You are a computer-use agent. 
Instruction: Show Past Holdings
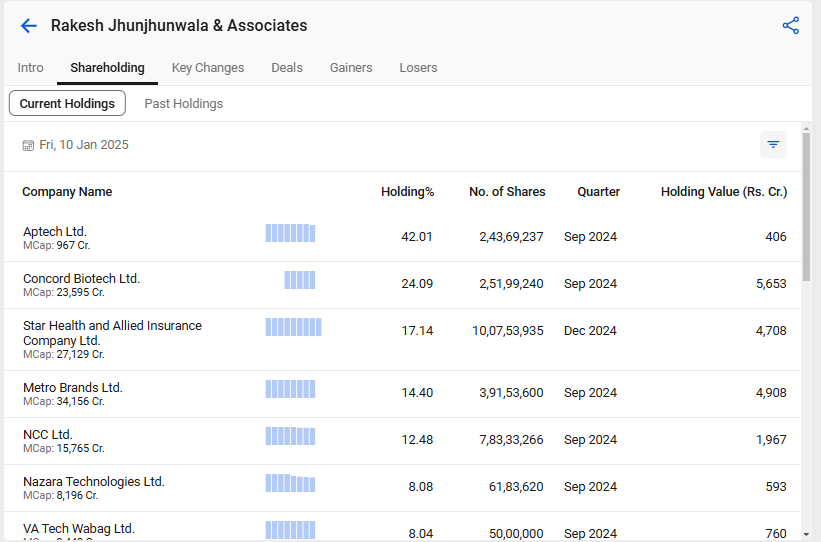[x=184, y=104]
